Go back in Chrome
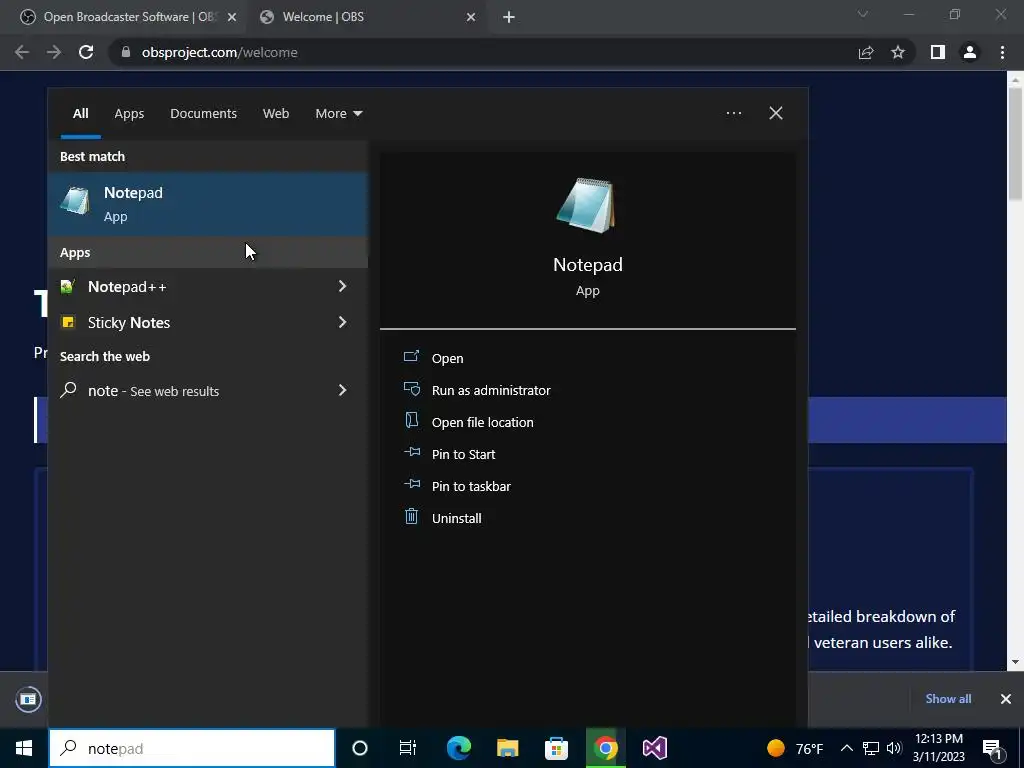This screenshot has height=768, width=1024. pos(22,52)
